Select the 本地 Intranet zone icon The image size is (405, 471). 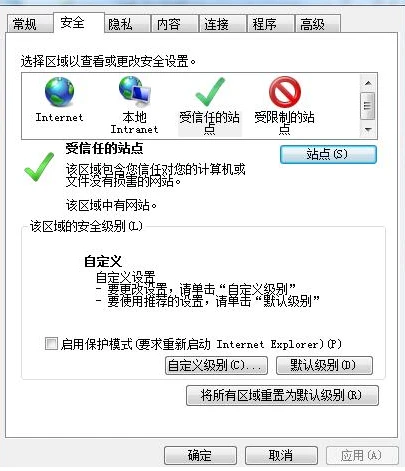tap(135, 90)
